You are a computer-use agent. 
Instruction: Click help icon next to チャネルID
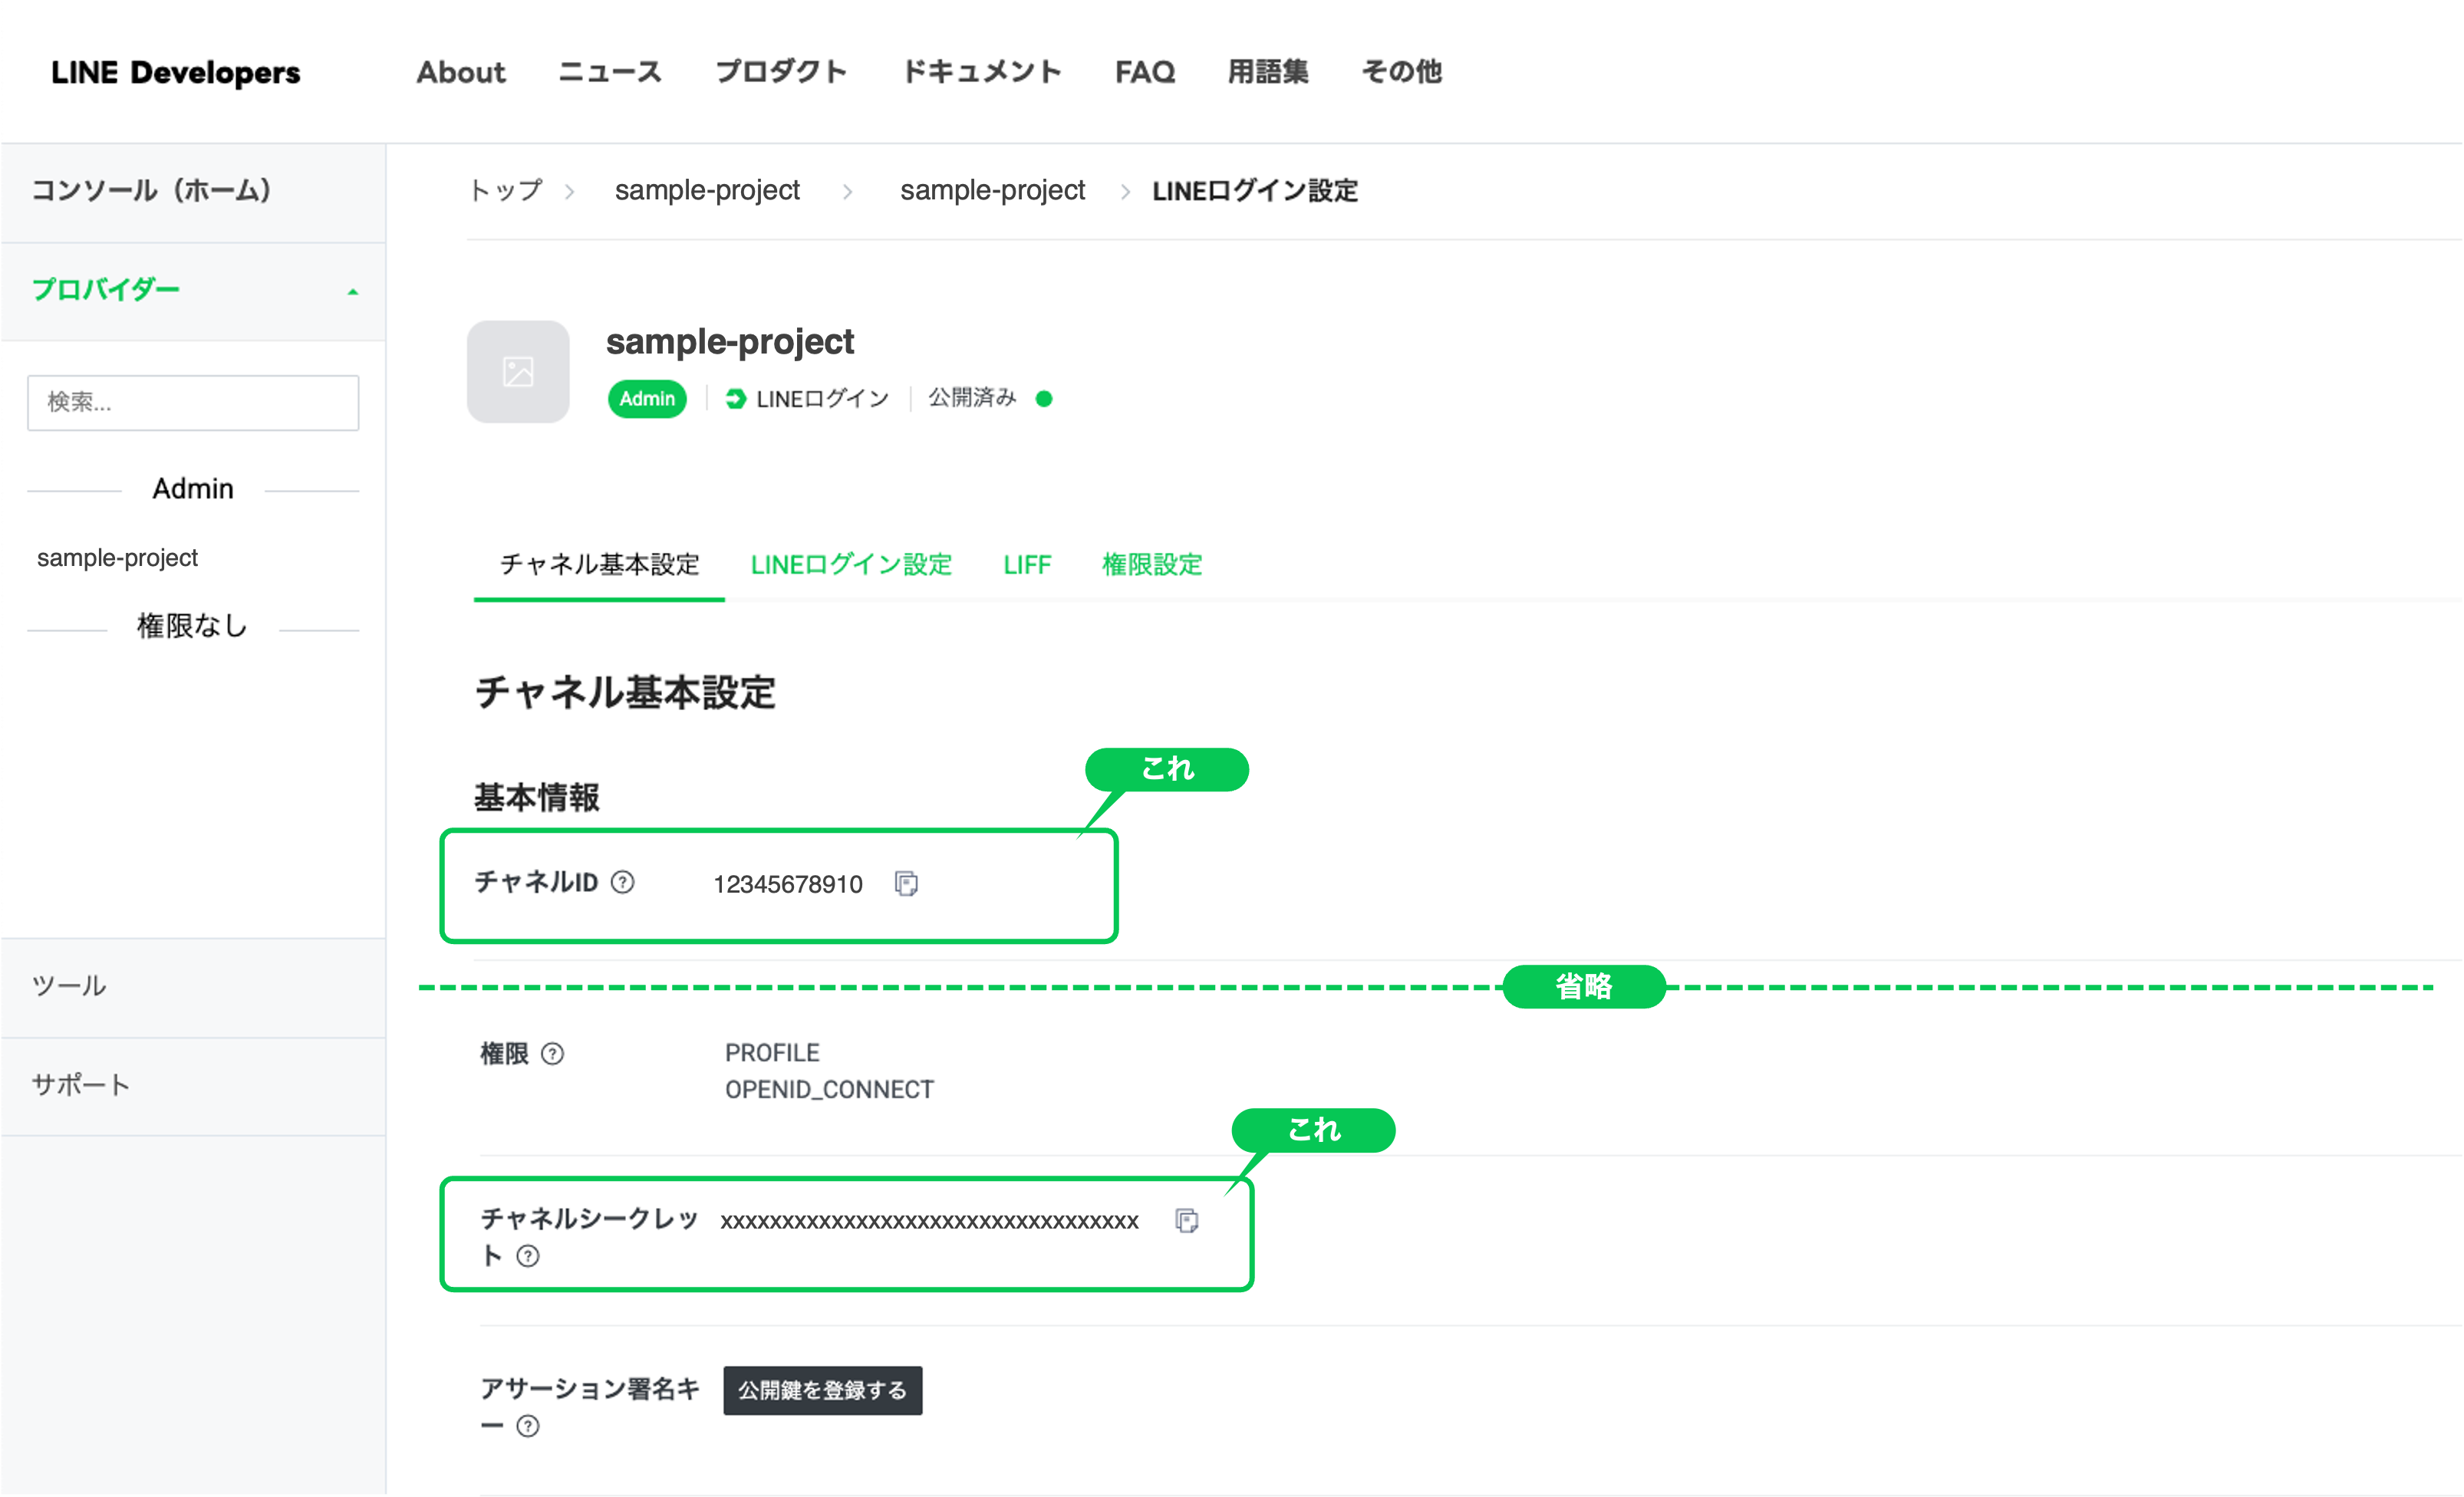click(623, 882)
